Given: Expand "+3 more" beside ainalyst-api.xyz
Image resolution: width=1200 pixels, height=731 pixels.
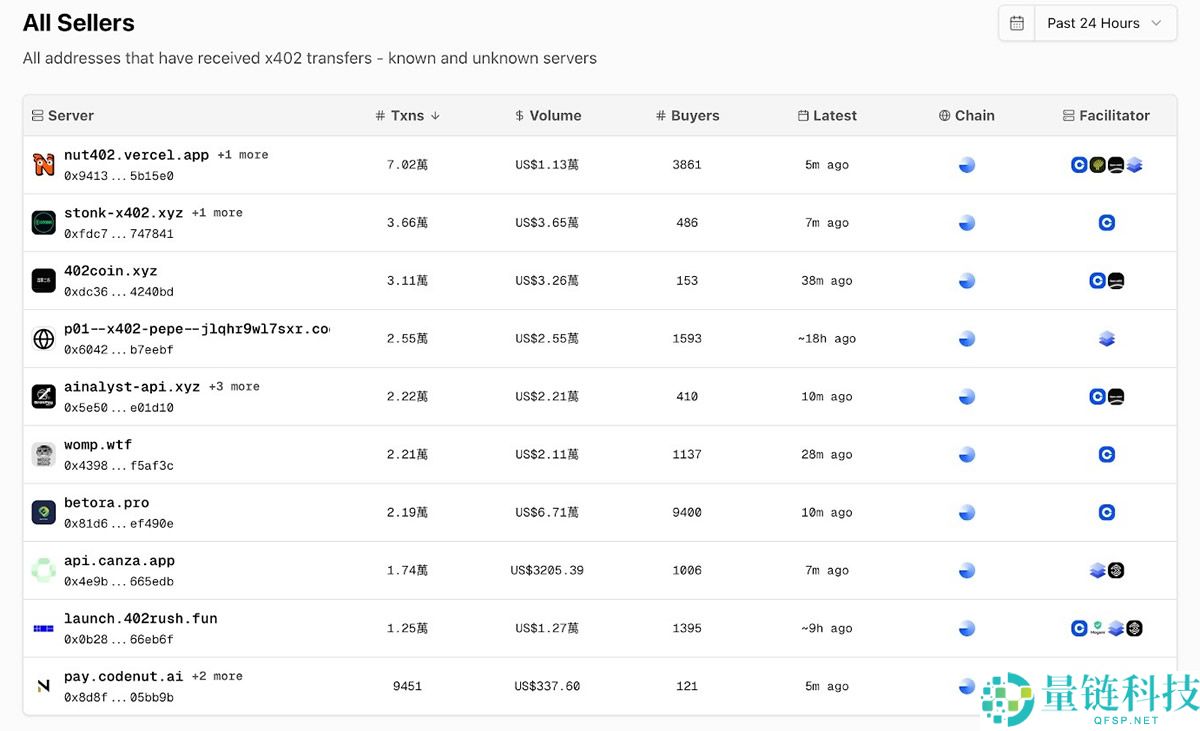Looking at the screenshot, I should [x=234, y=387].
